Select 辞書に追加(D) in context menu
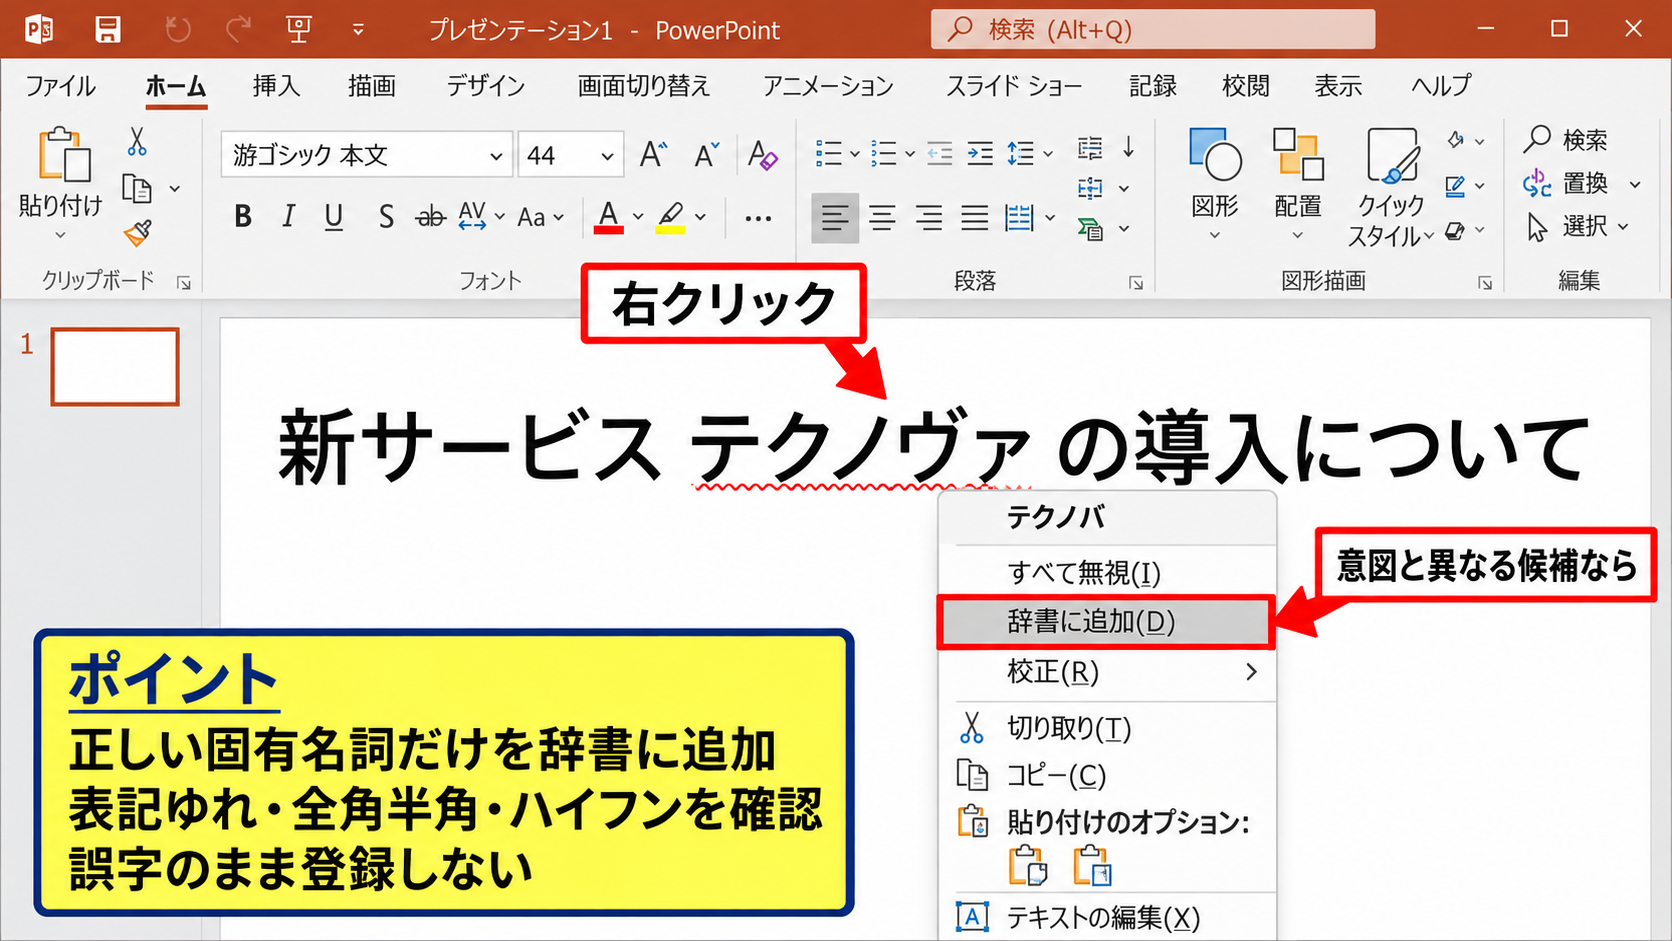This screenshot has height=941, width=1672. point(1106,622)
